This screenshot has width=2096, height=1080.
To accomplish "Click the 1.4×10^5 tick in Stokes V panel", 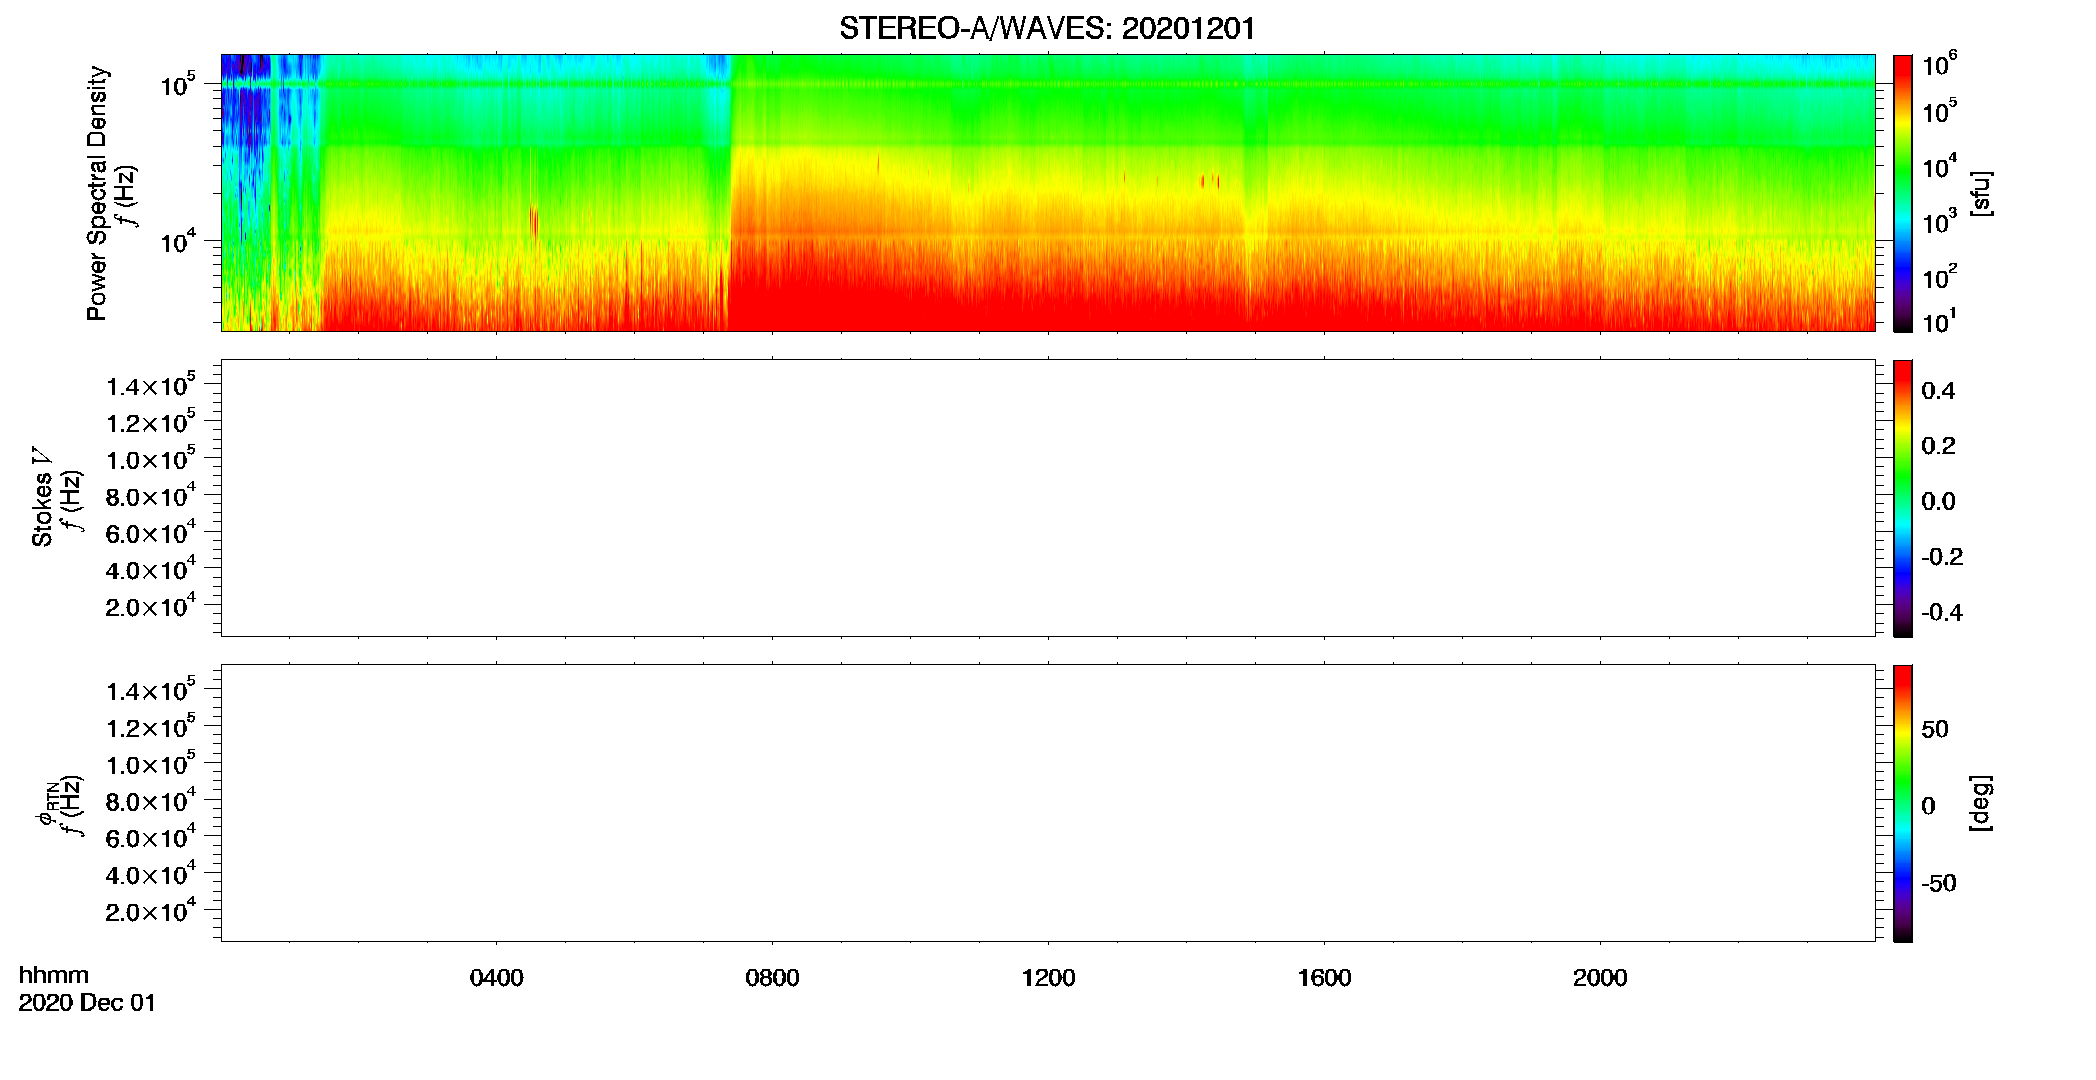I will coord(152,385).
